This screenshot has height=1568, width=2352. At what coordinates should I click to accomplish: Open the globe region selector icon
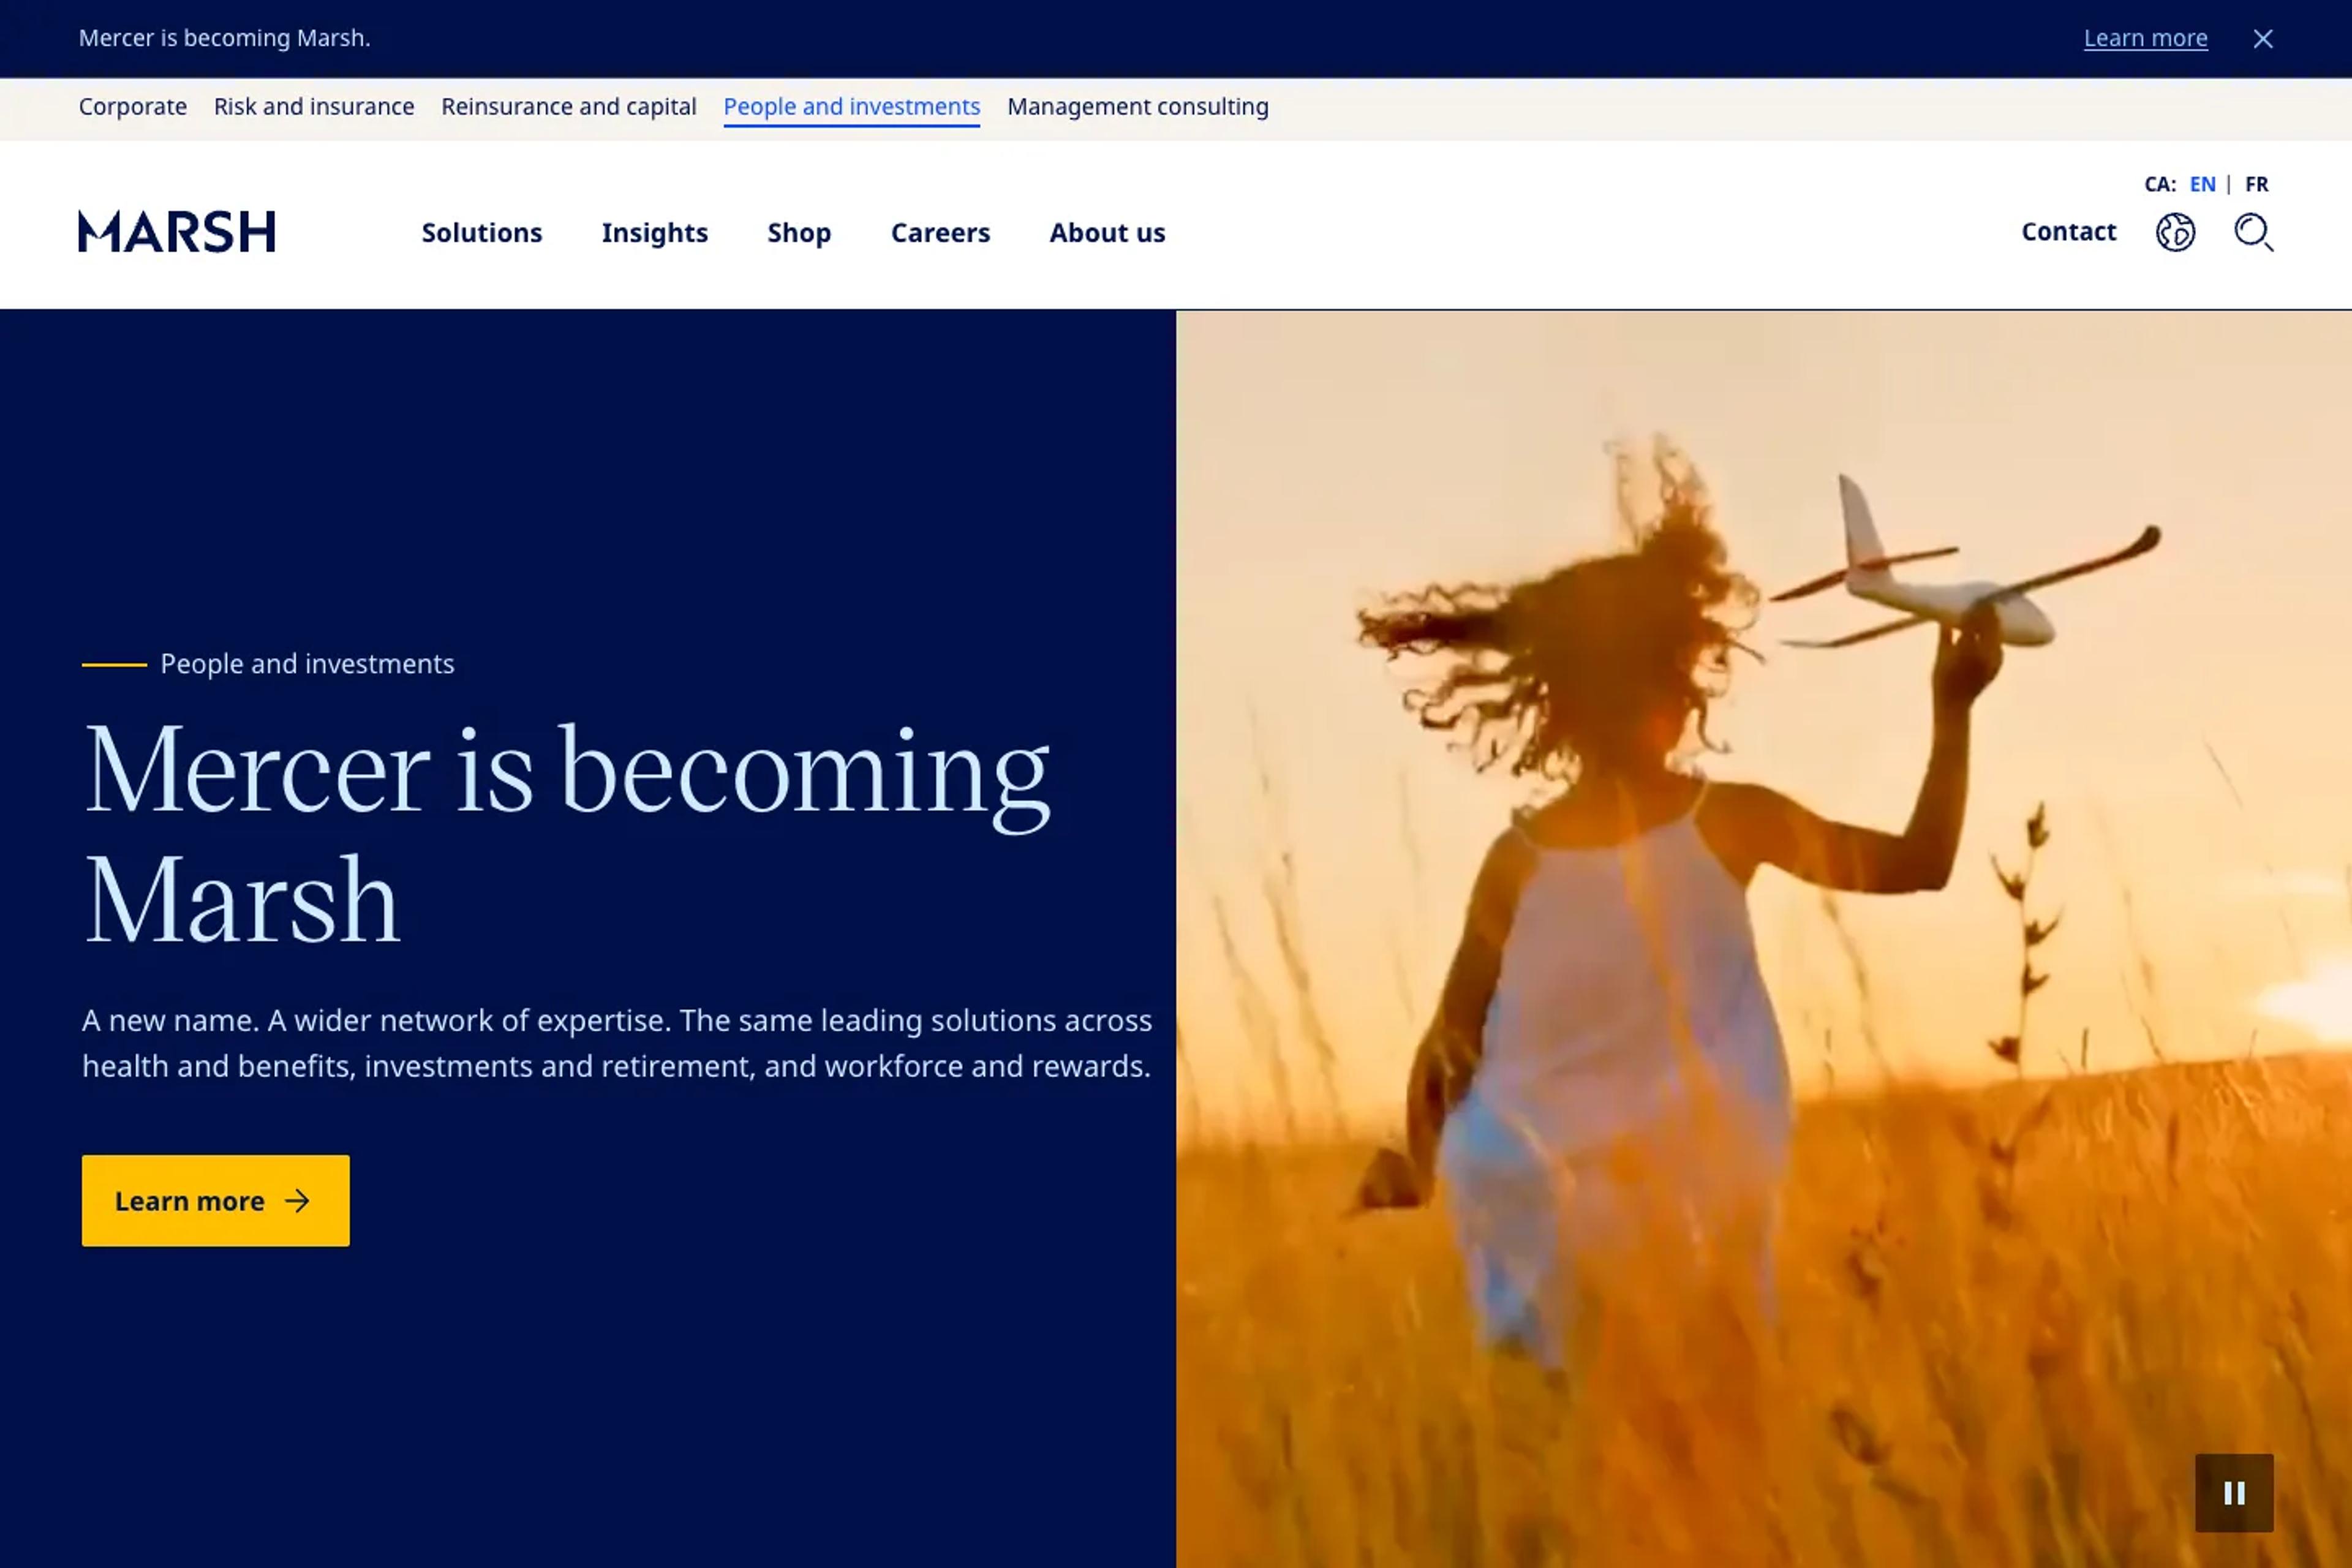coord(2175,232)
